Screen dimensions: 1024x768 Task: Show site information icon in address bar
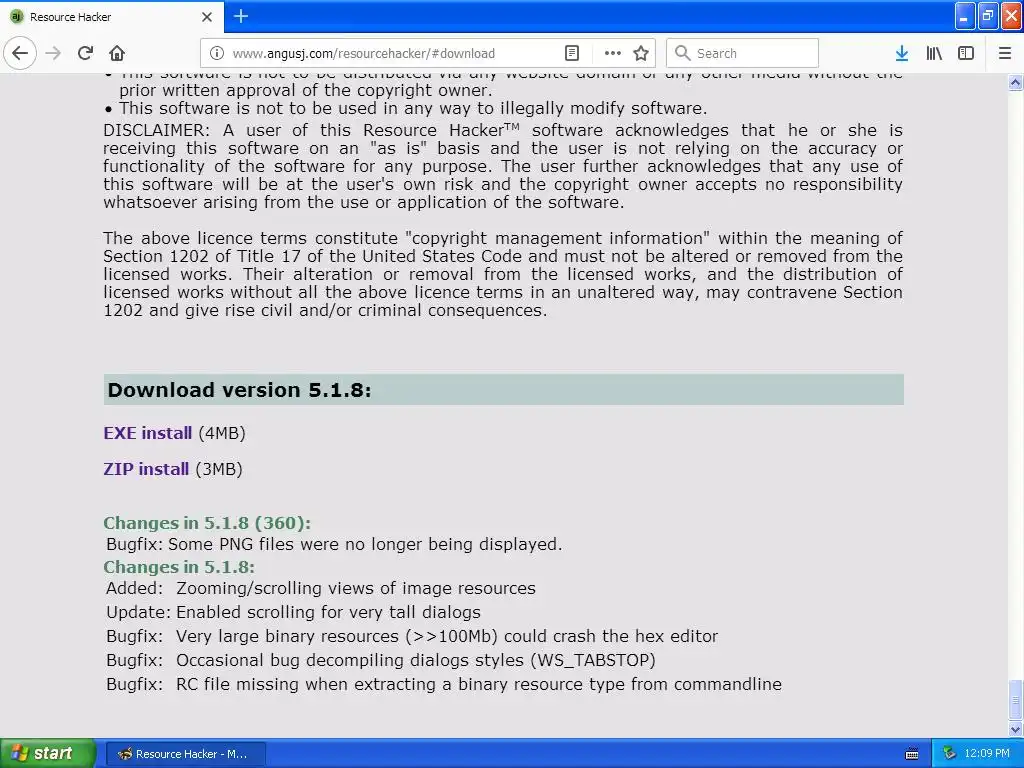(217, 53)
